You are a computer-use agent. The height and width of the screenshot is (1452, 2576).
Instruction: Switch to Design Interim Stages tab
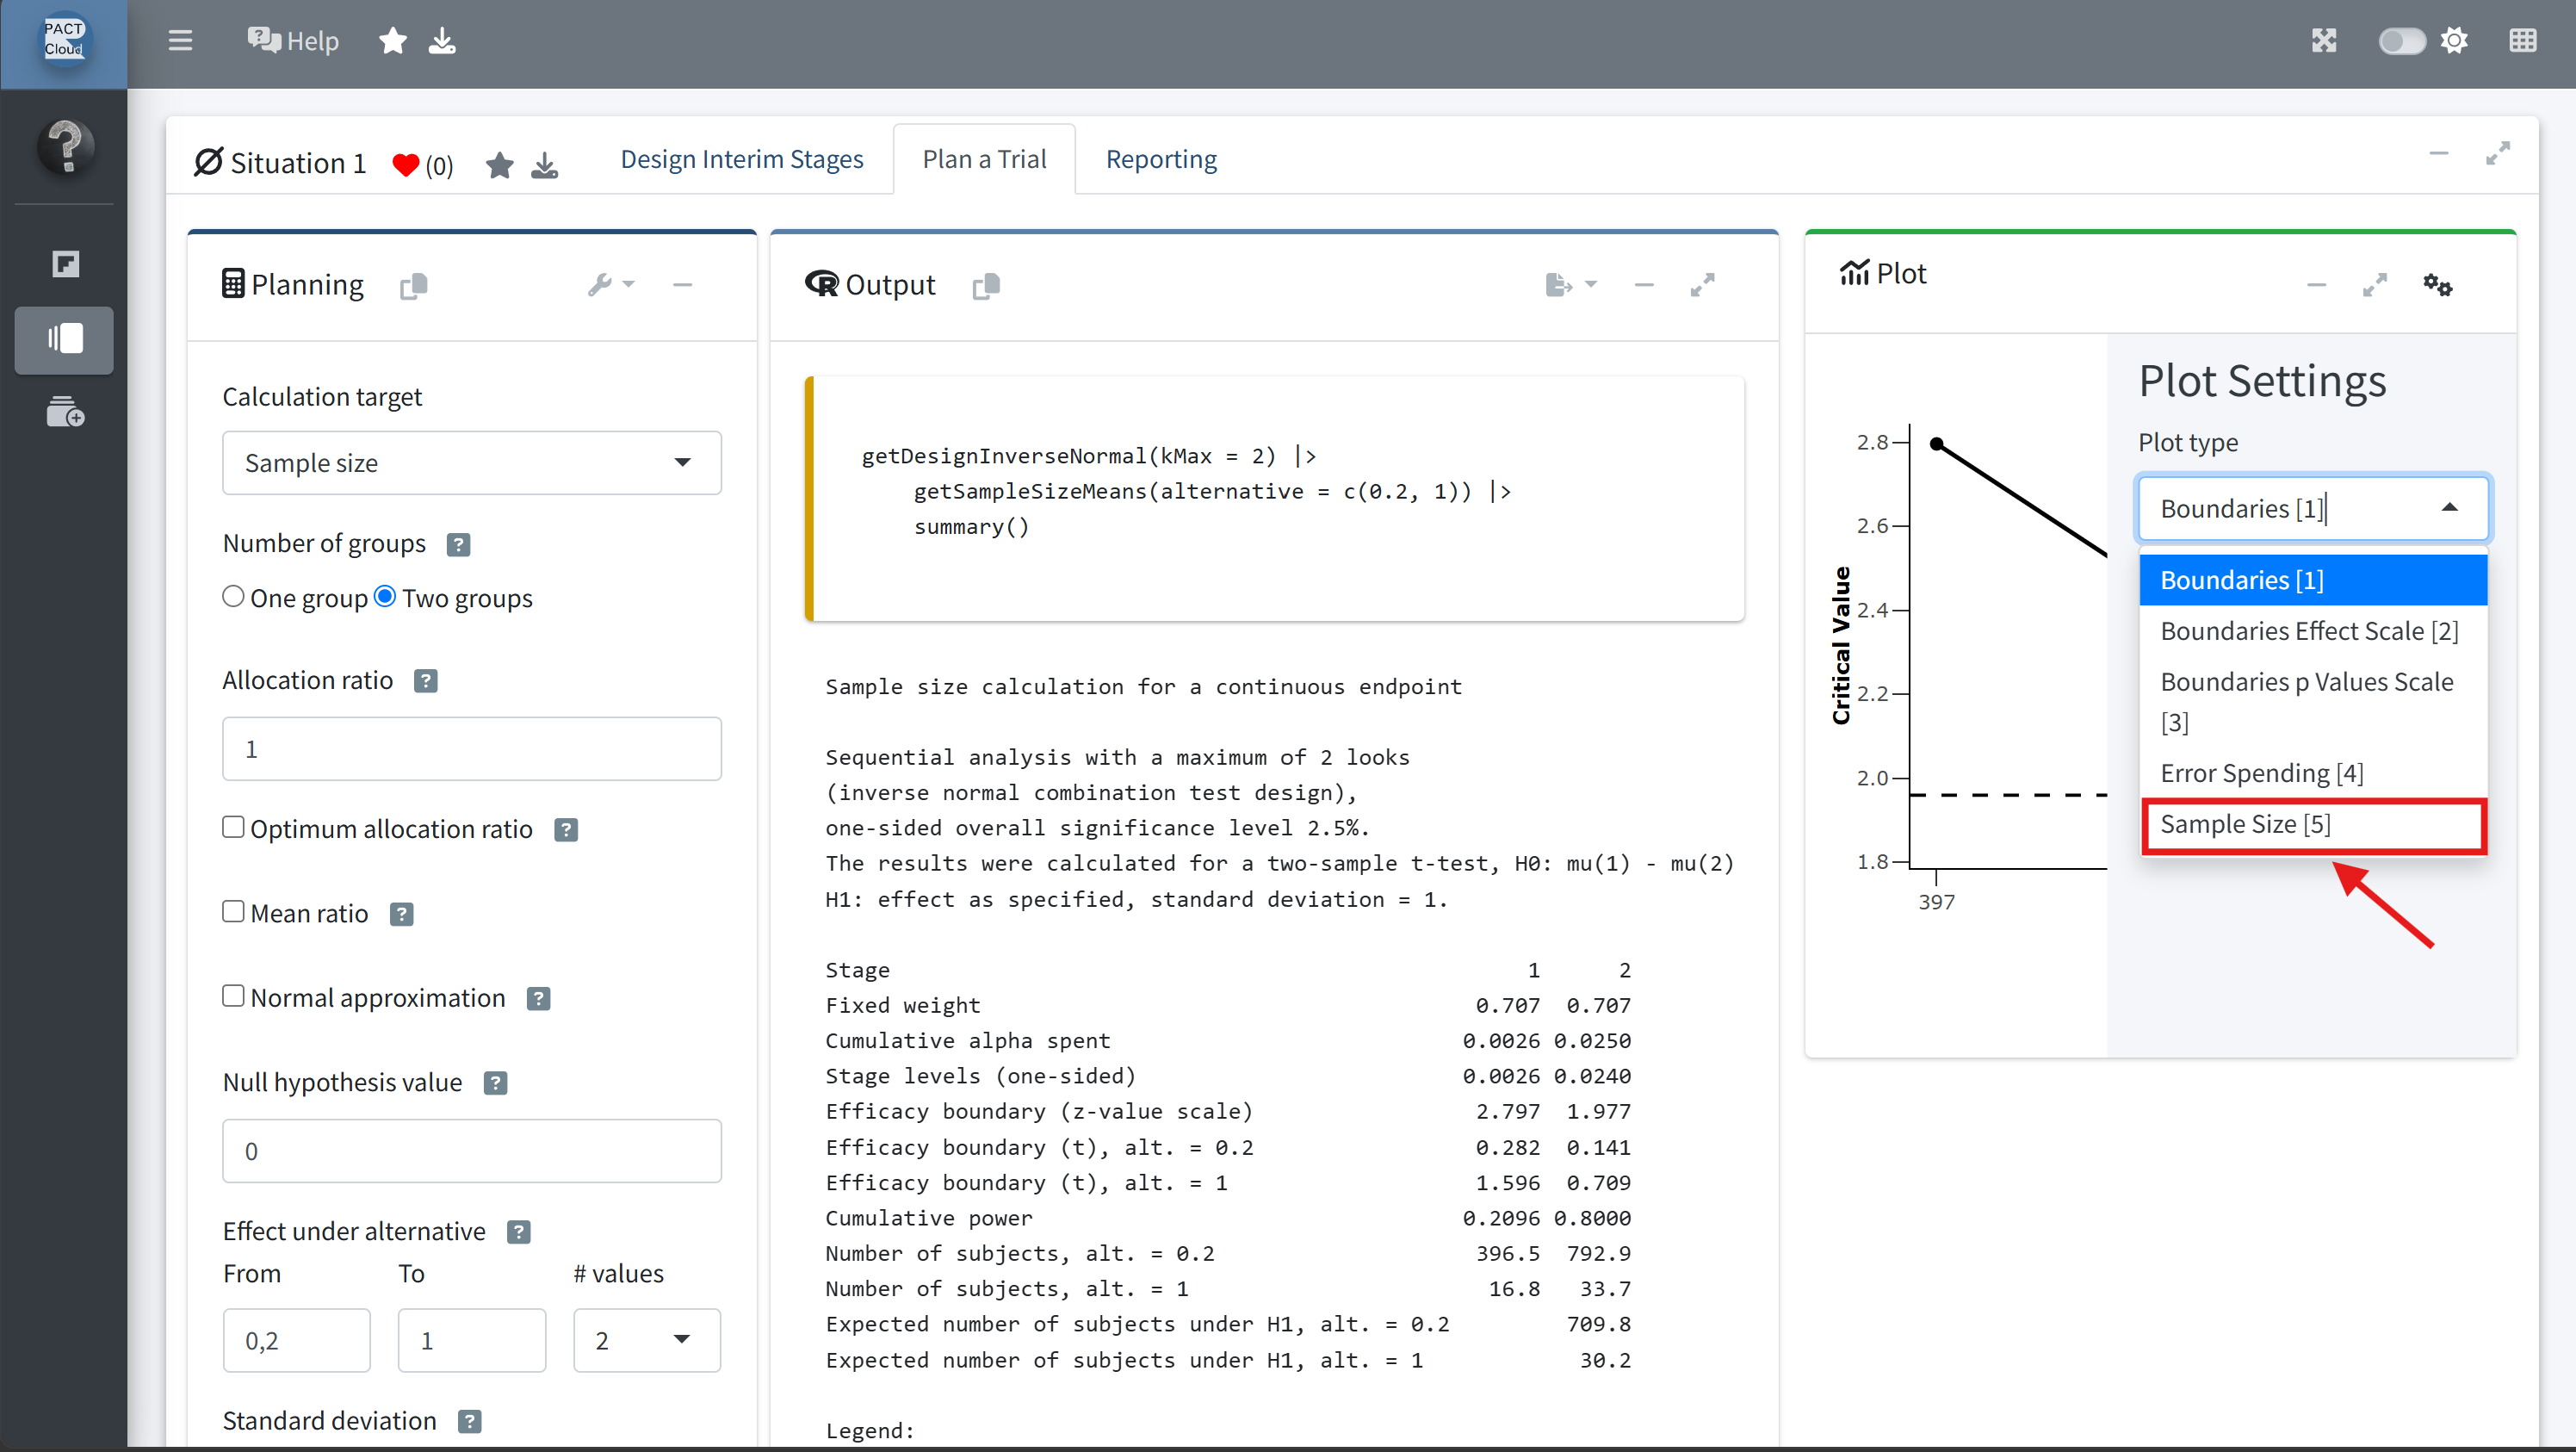pos(741,159)
